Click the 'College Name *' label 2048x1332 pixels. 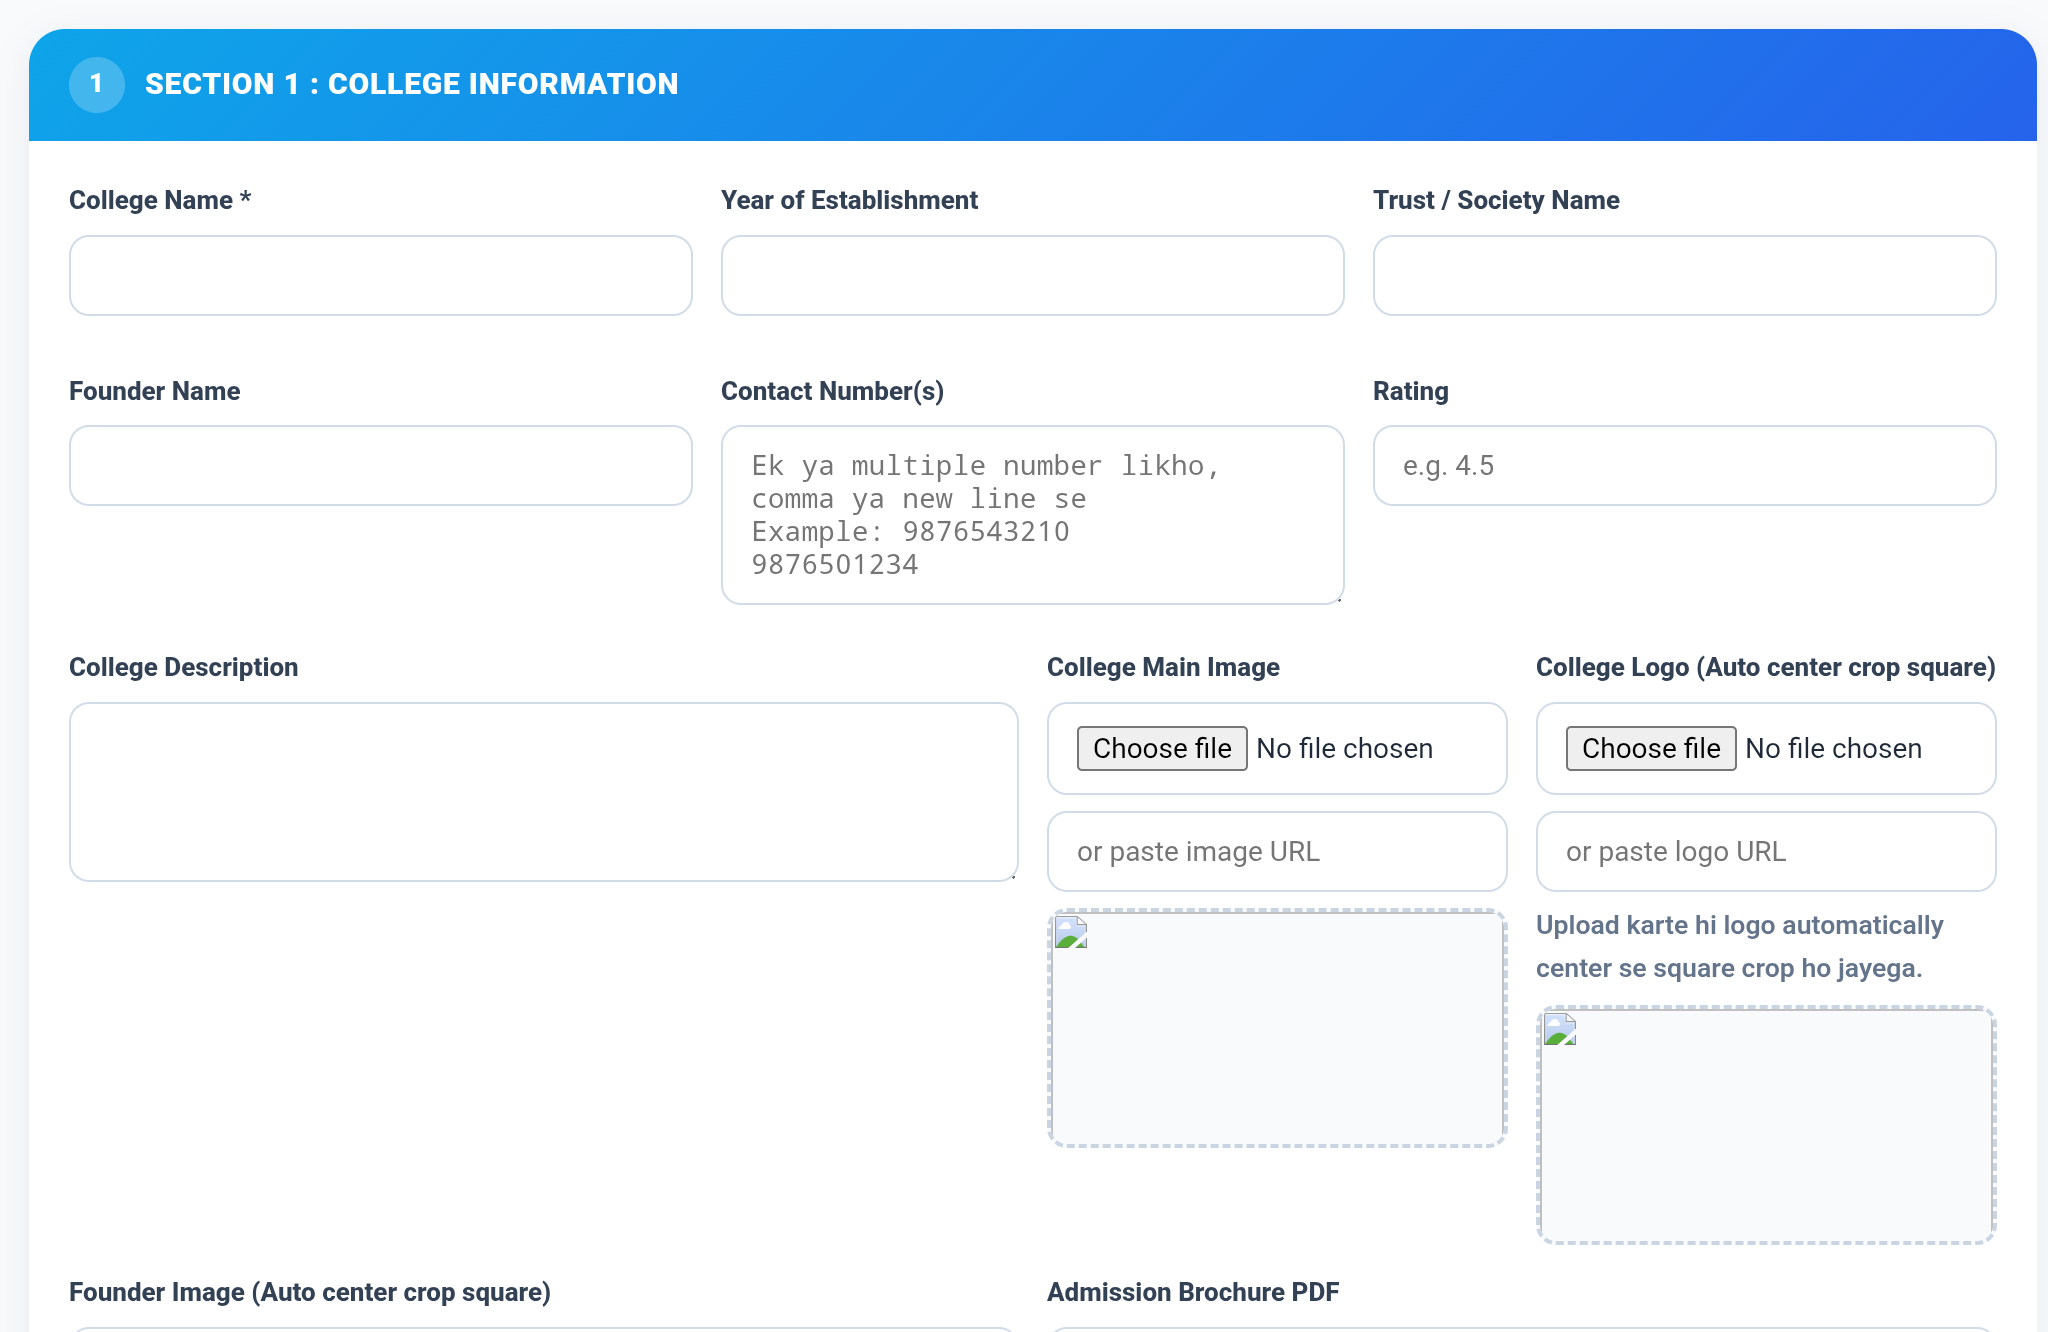pos(160,200)
